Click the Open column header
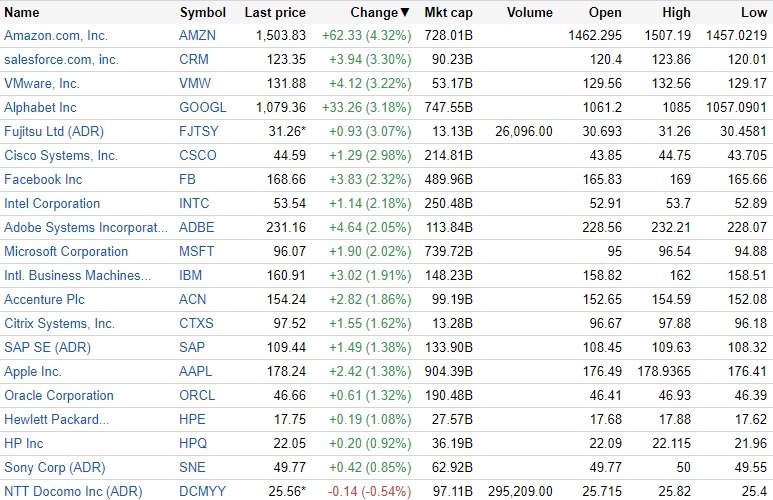 tap(605, 13)
